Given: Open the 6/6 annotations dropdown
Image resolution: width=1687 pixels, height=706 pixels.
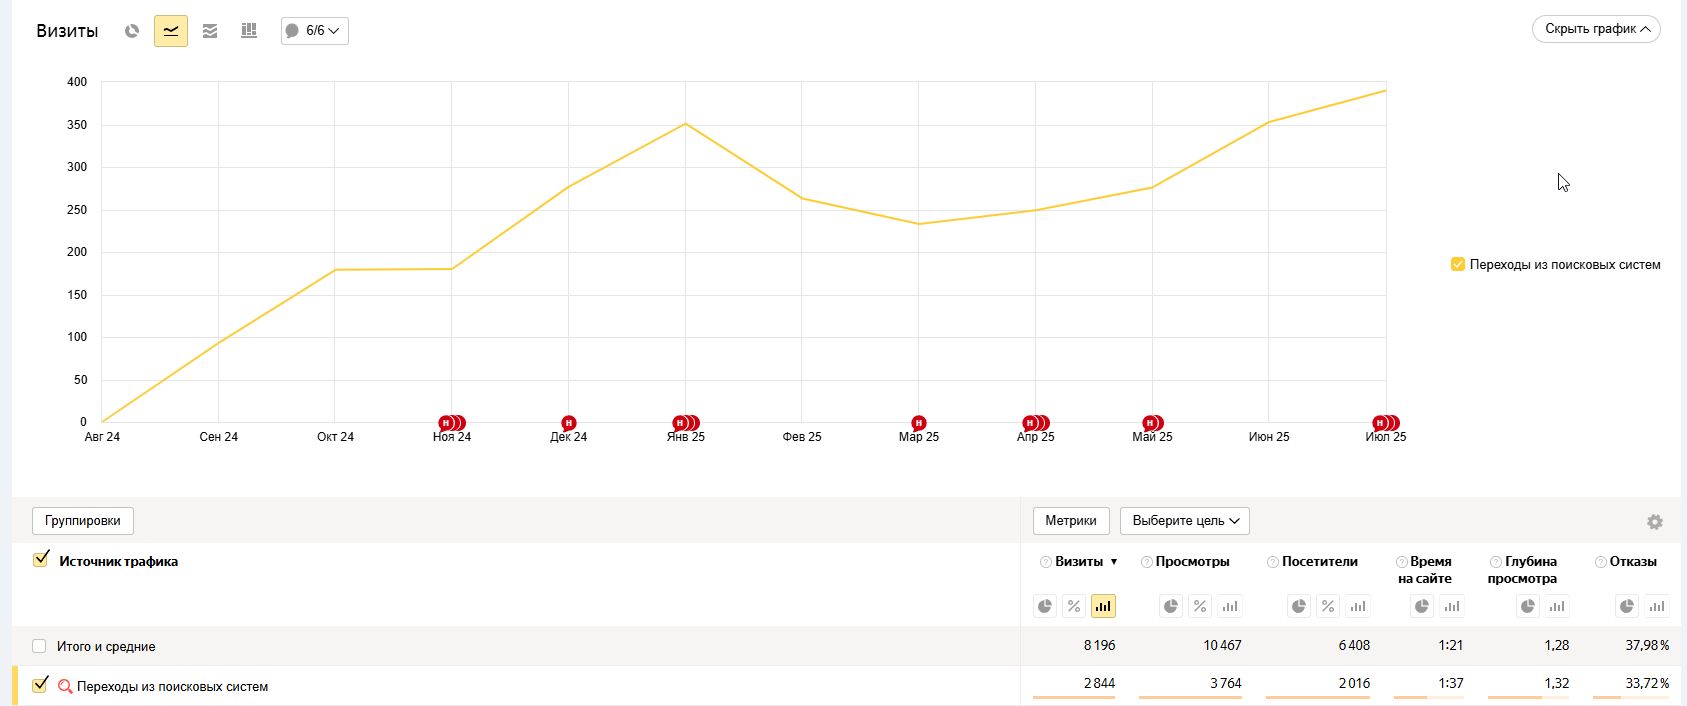Looking at the screenshot, I should click(314, 31).
